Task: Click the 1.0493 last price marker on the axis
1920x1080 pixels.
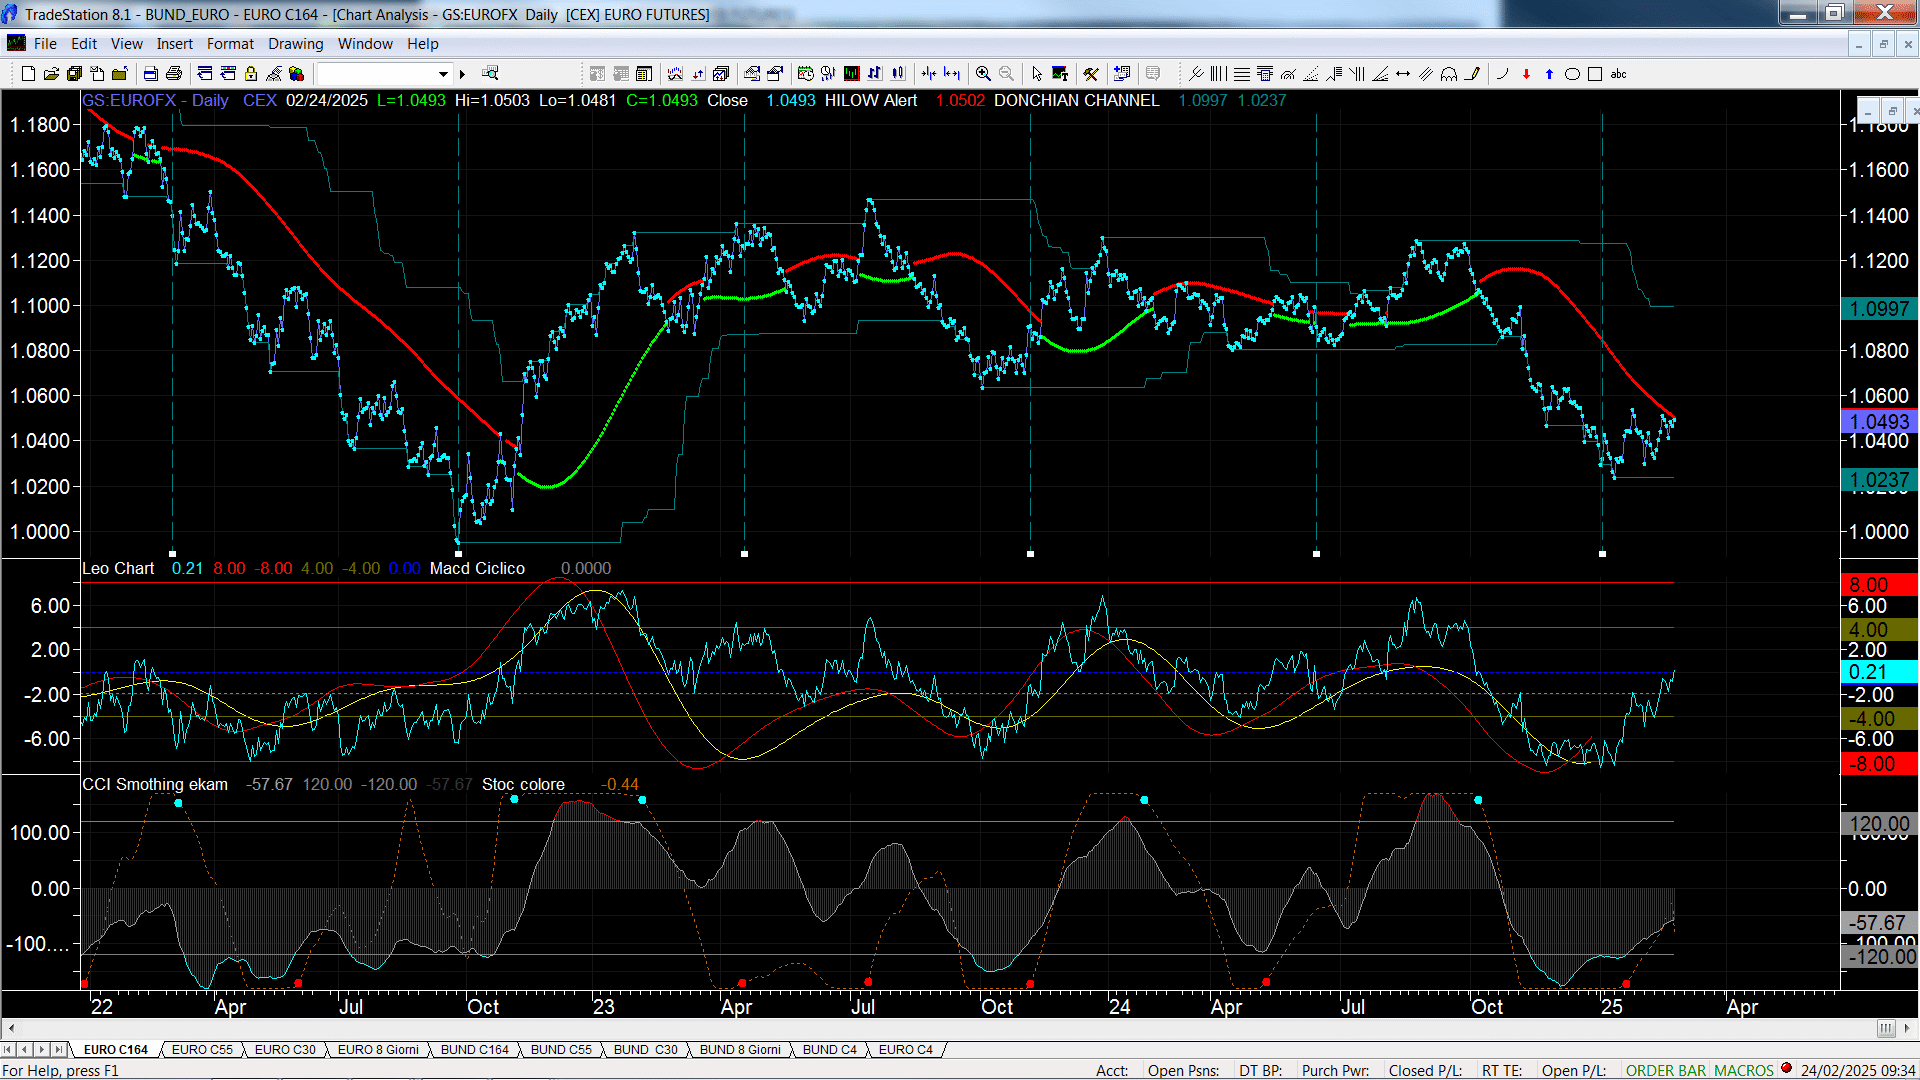Action: 1879,422
